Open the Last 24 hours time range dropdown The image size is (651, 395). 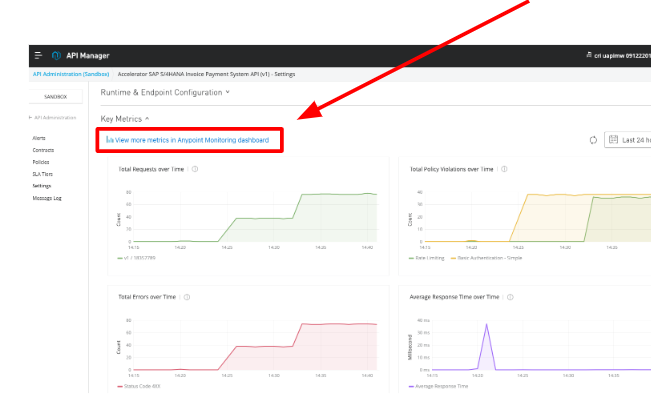(x=628, y=140)
